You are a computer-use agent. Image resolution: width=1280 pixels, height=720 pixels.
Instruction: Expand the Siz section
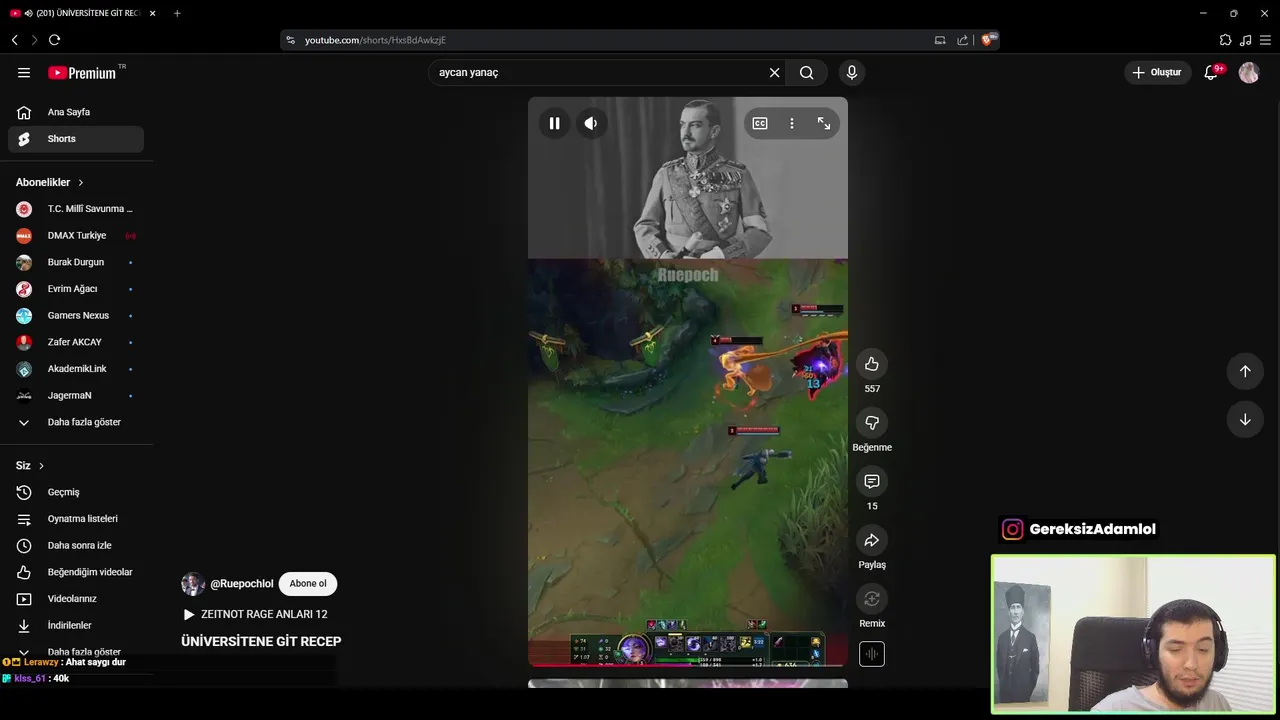tap(30, 466)
